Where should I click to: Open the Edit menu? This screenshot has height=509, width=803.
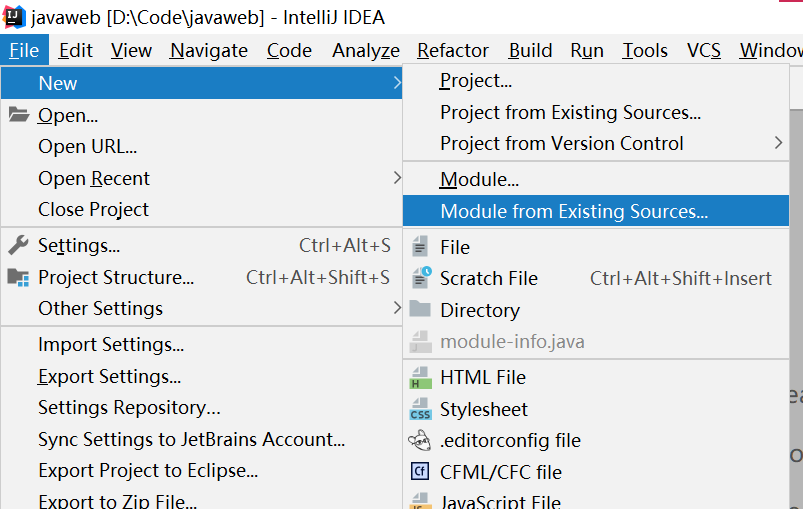pyautogui.click(x=75, y=50)
